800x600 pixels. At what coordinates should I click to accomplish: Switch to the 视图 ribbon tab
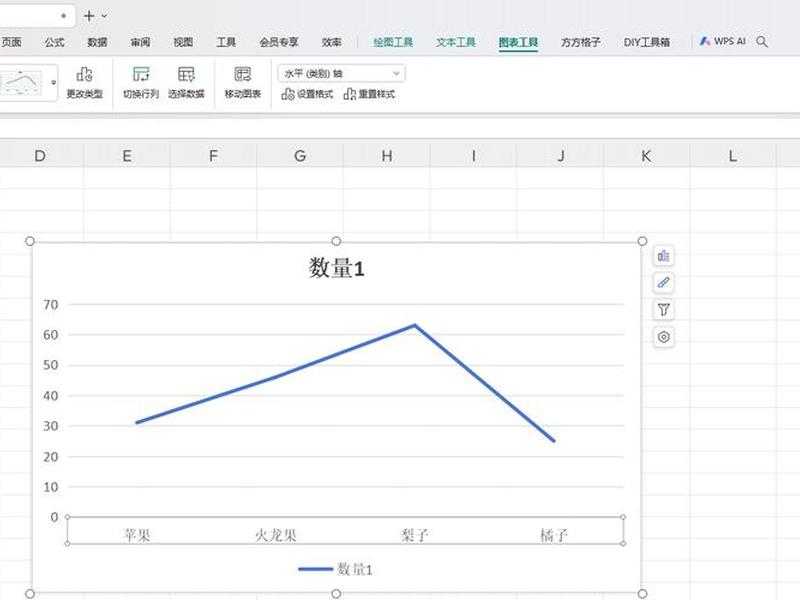pos(183,42)
